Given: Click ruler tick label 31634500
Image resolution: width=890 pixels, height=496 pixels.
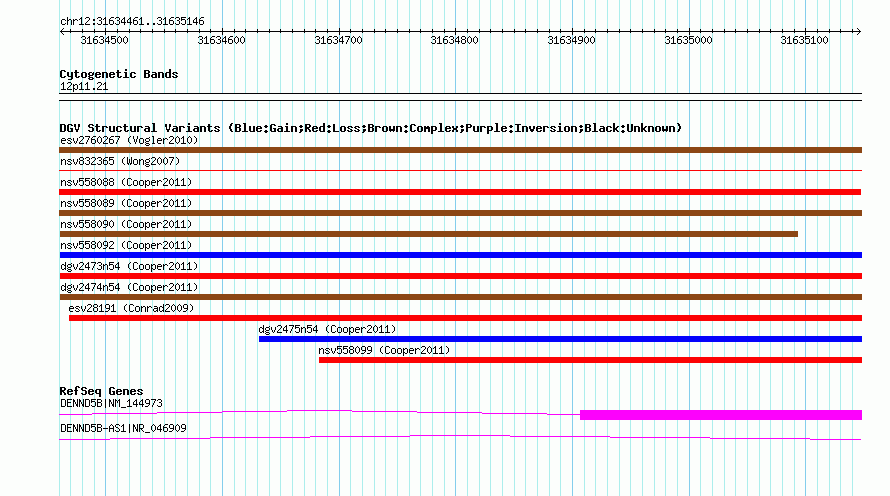Looking at the screenshot, I should [104, 40].
